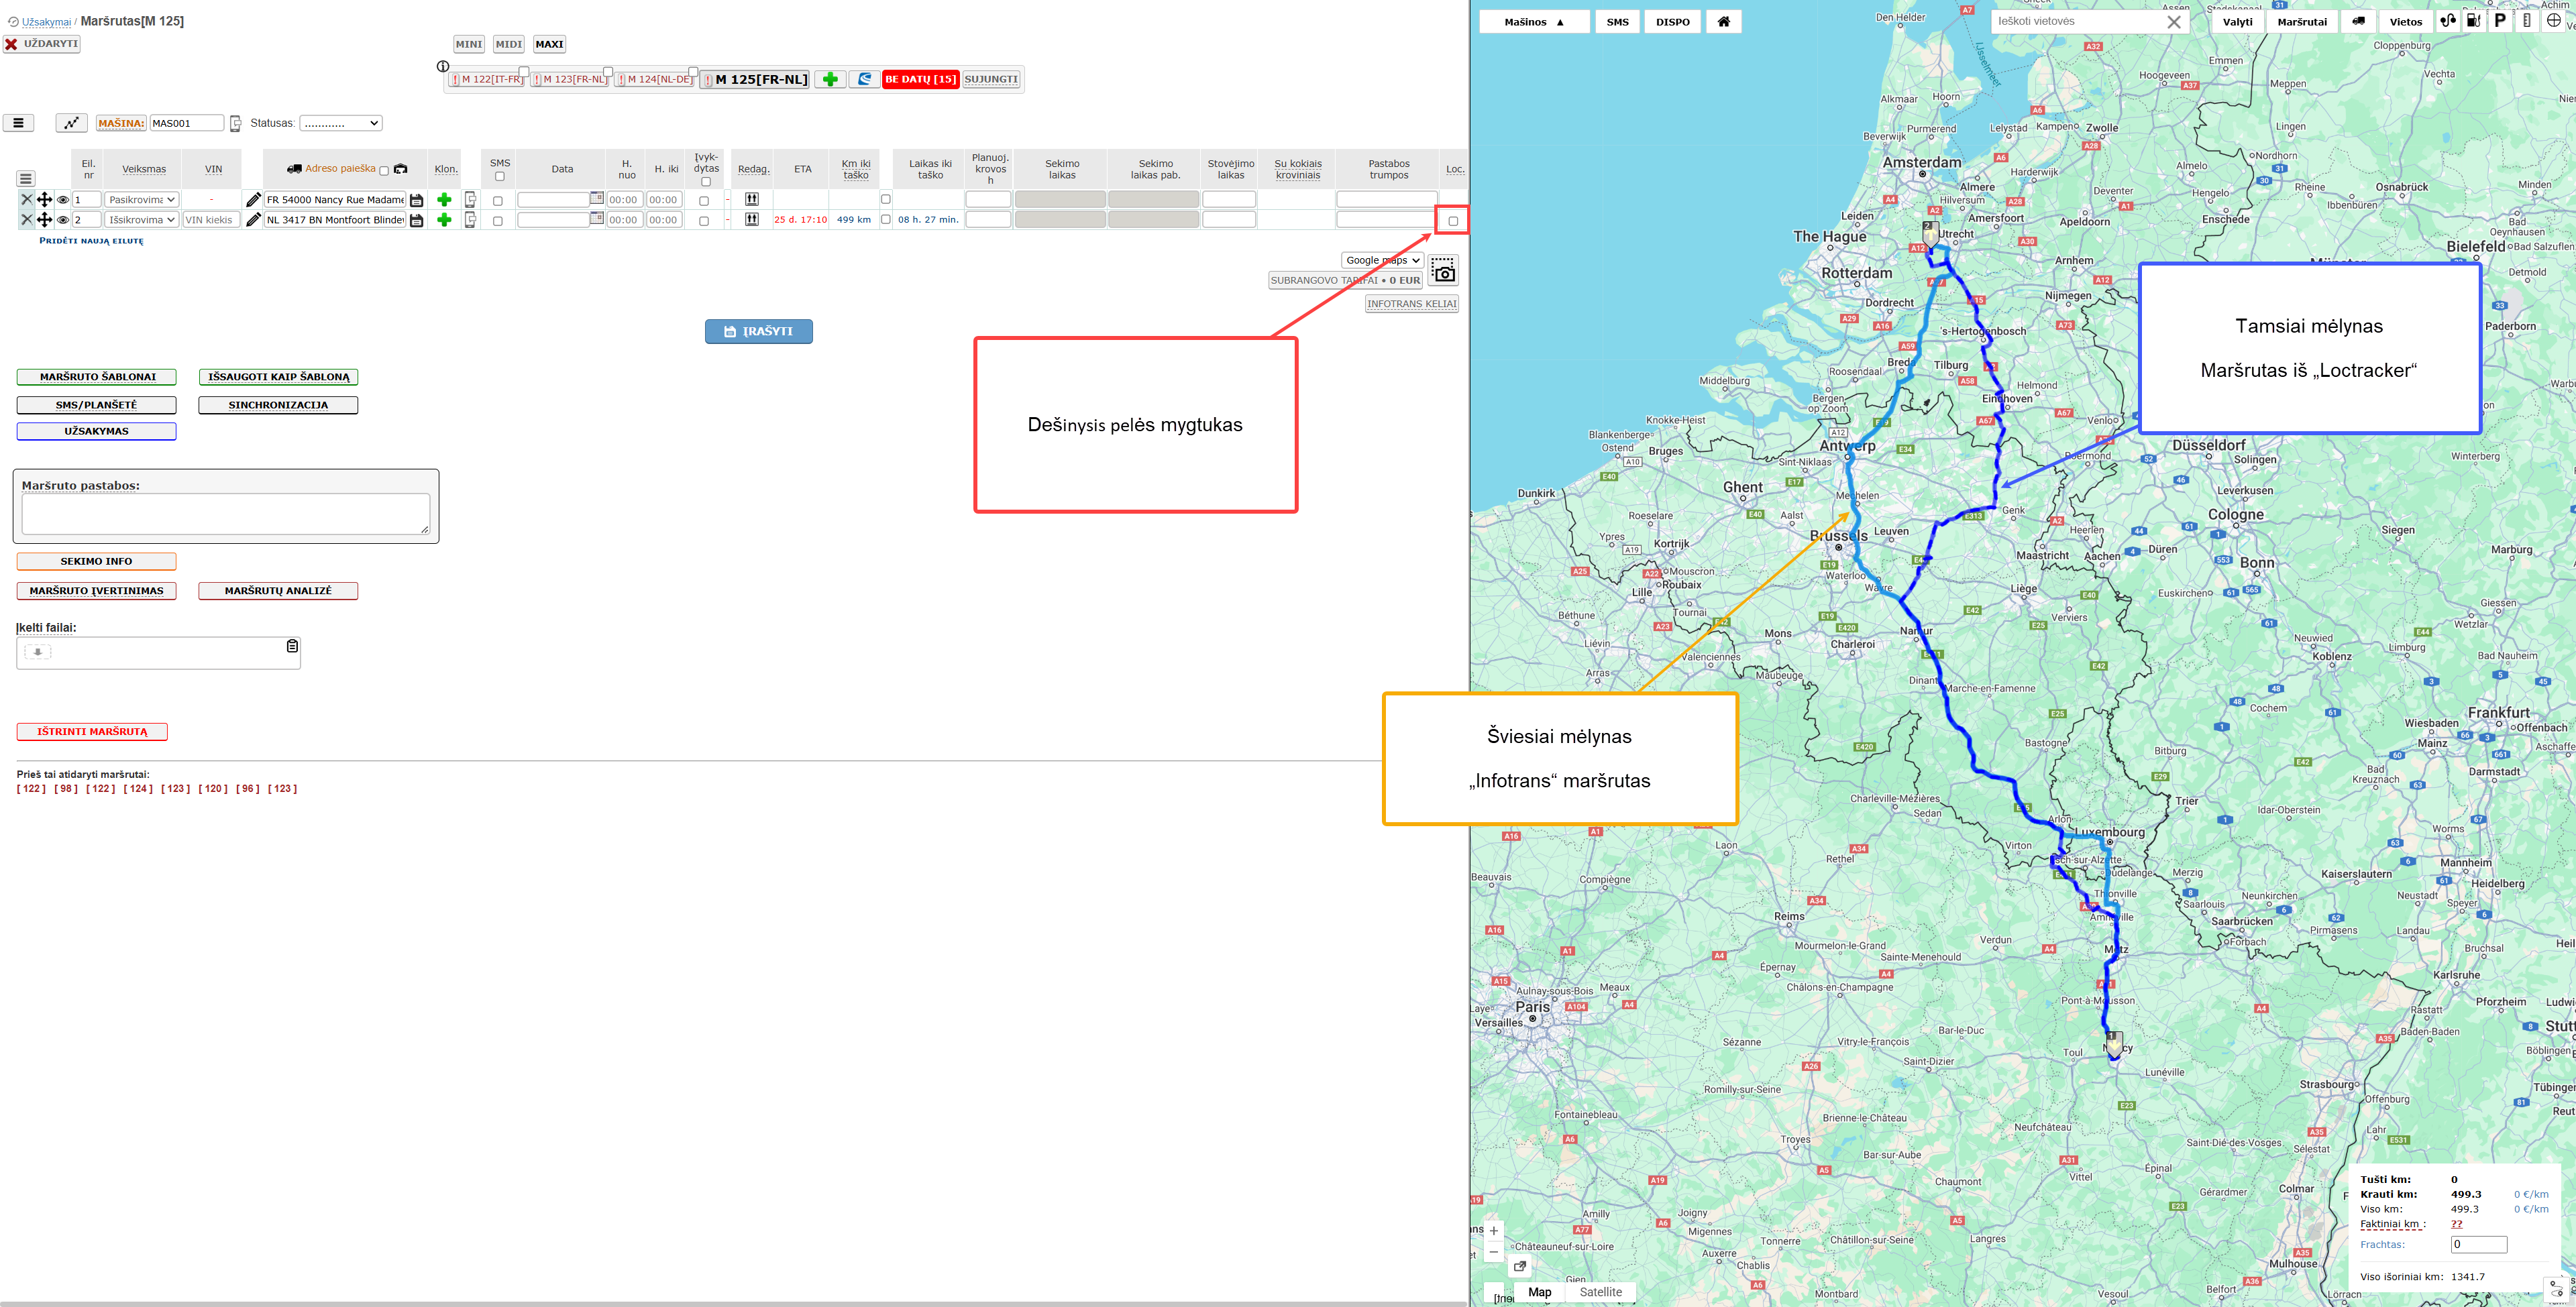Save Montfoort address with floppy disk icon

point(417,220)
